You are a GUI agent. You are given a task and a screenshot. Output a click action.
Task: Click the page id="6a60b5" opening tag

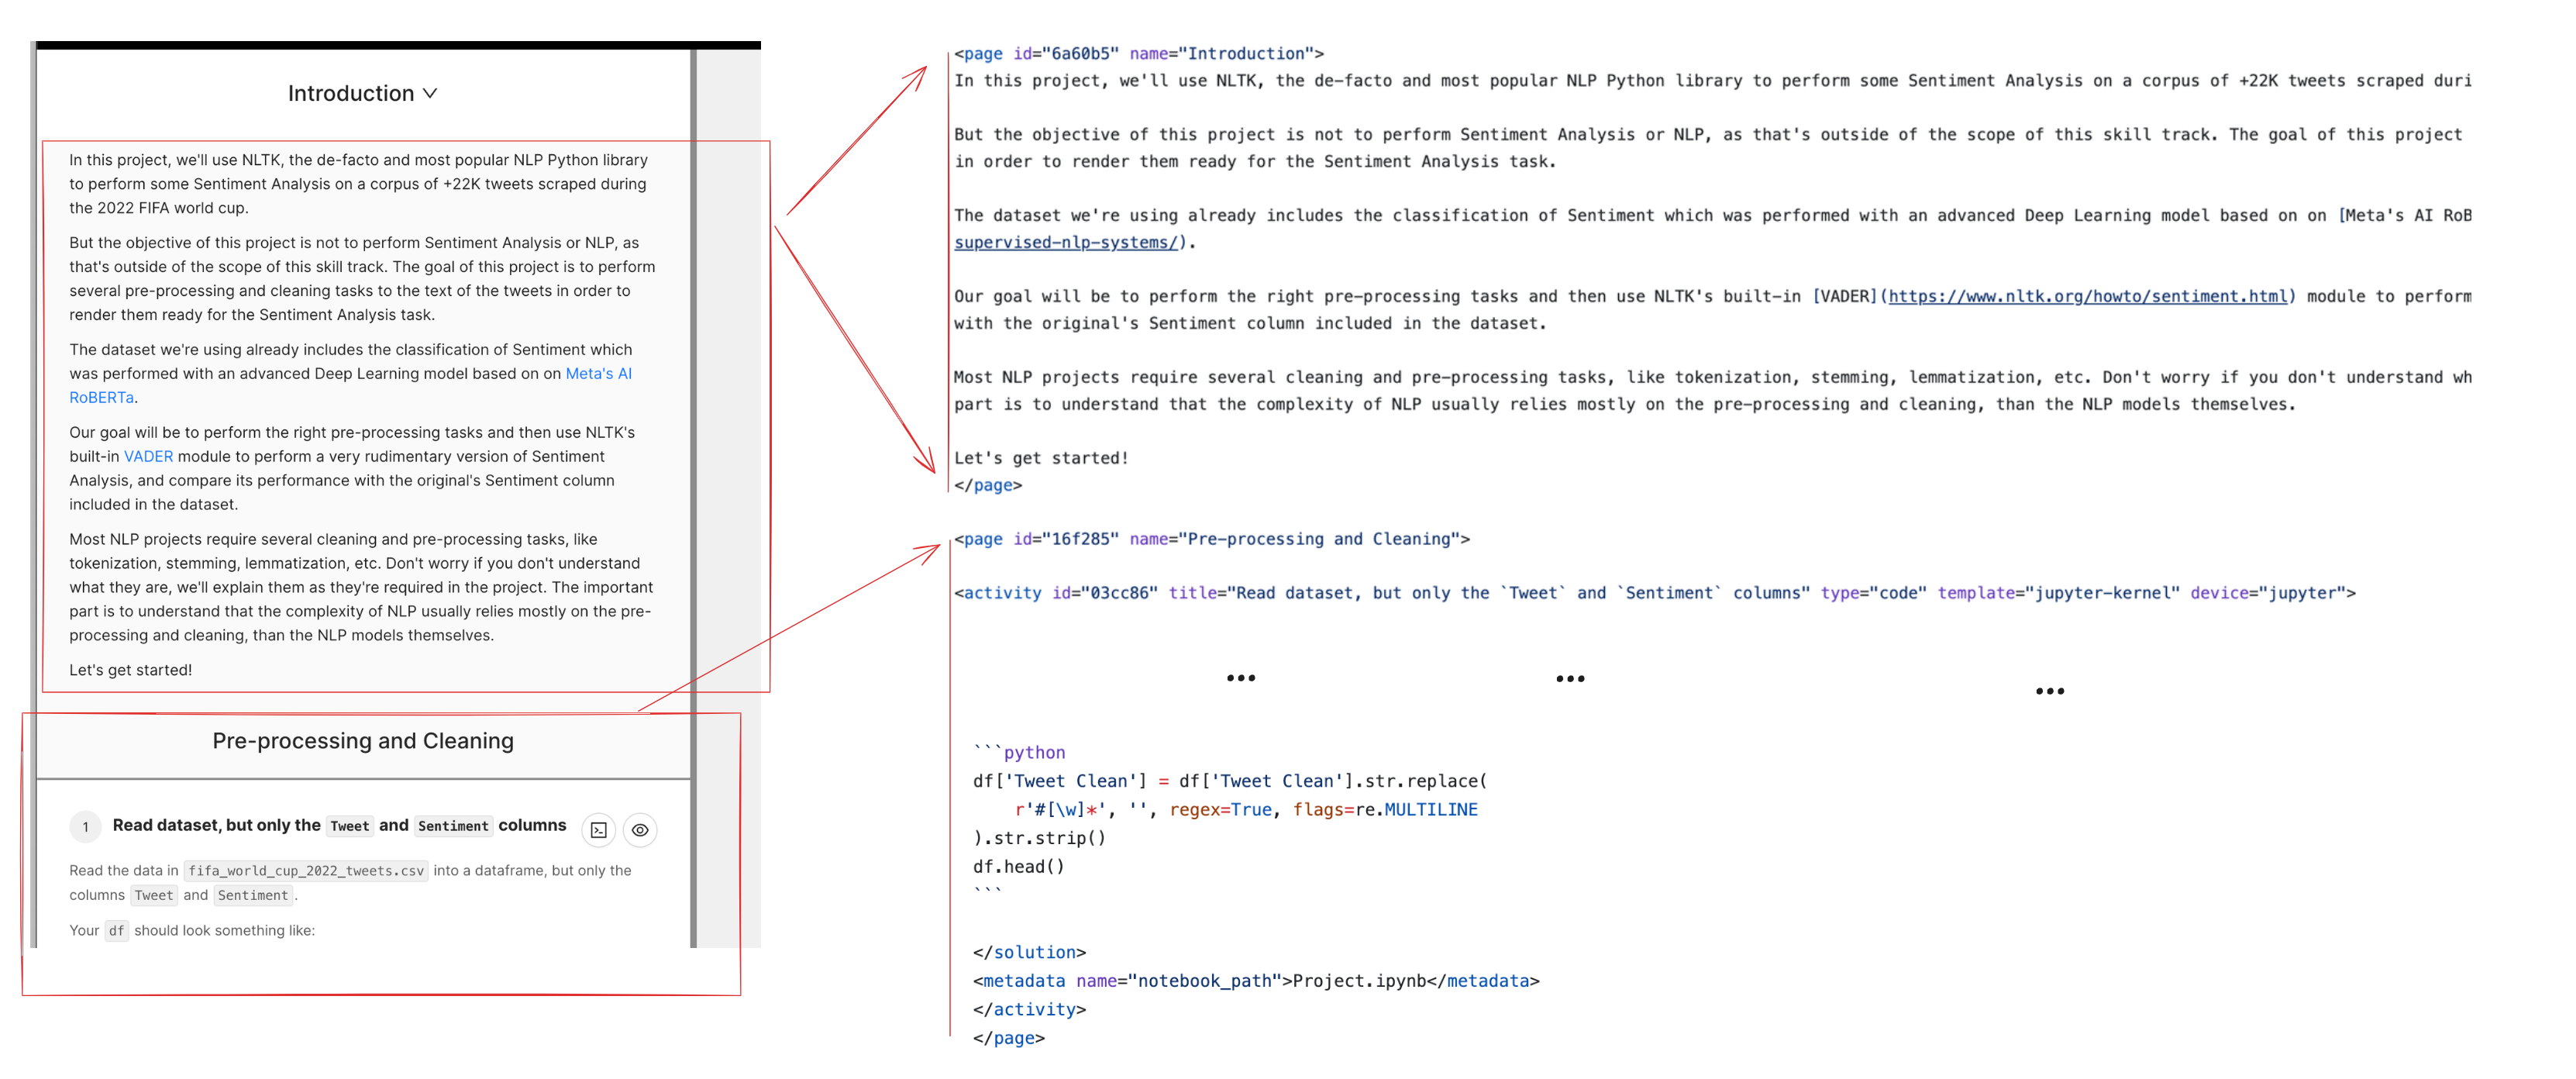coord(1139,53)
